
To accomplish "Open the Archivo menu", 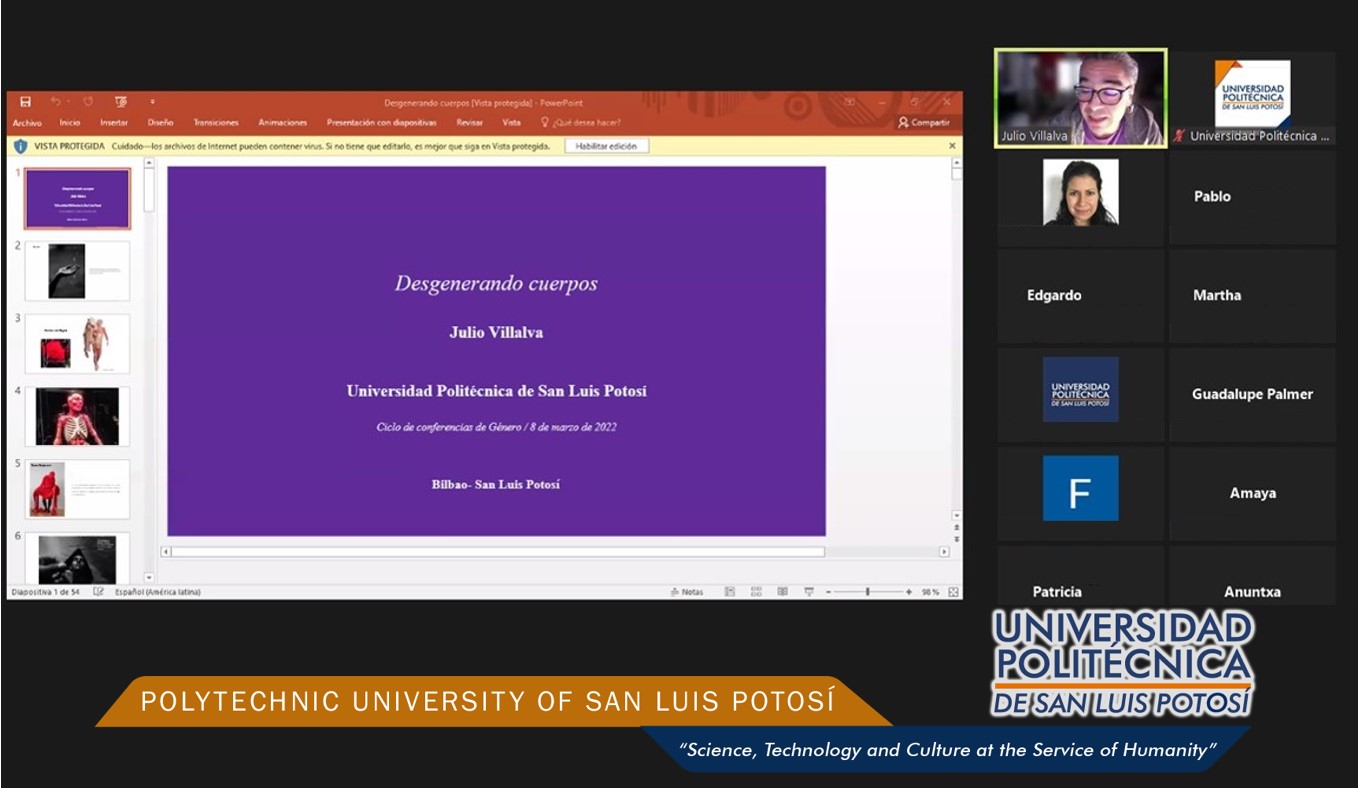I will click(27, 123).
